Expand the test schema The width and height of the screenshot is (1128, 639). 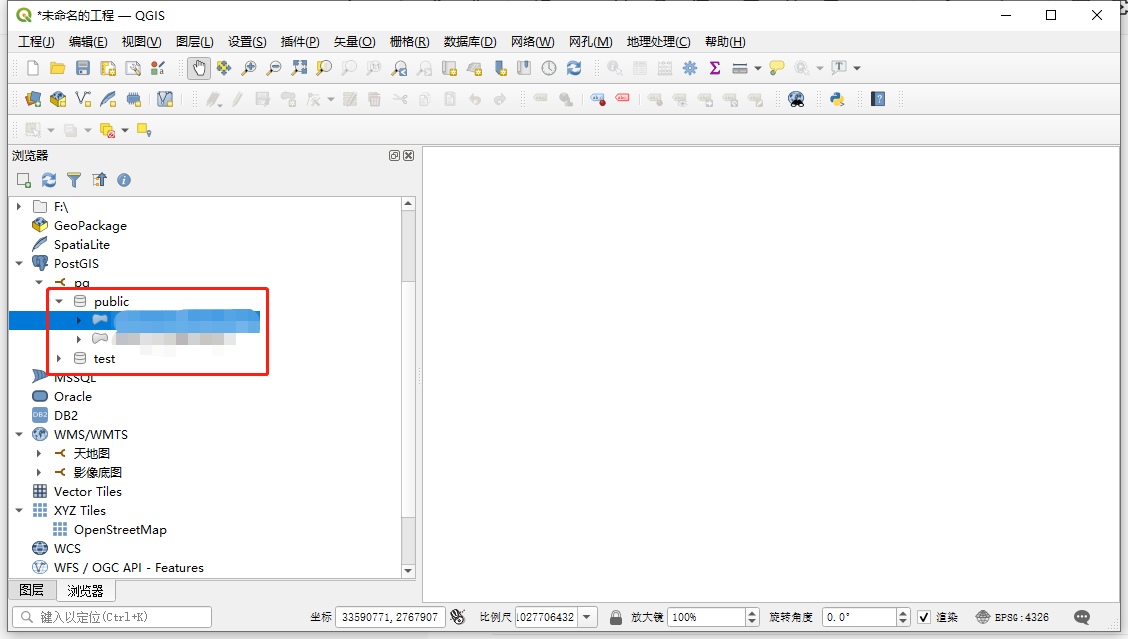tap(60, 358)
